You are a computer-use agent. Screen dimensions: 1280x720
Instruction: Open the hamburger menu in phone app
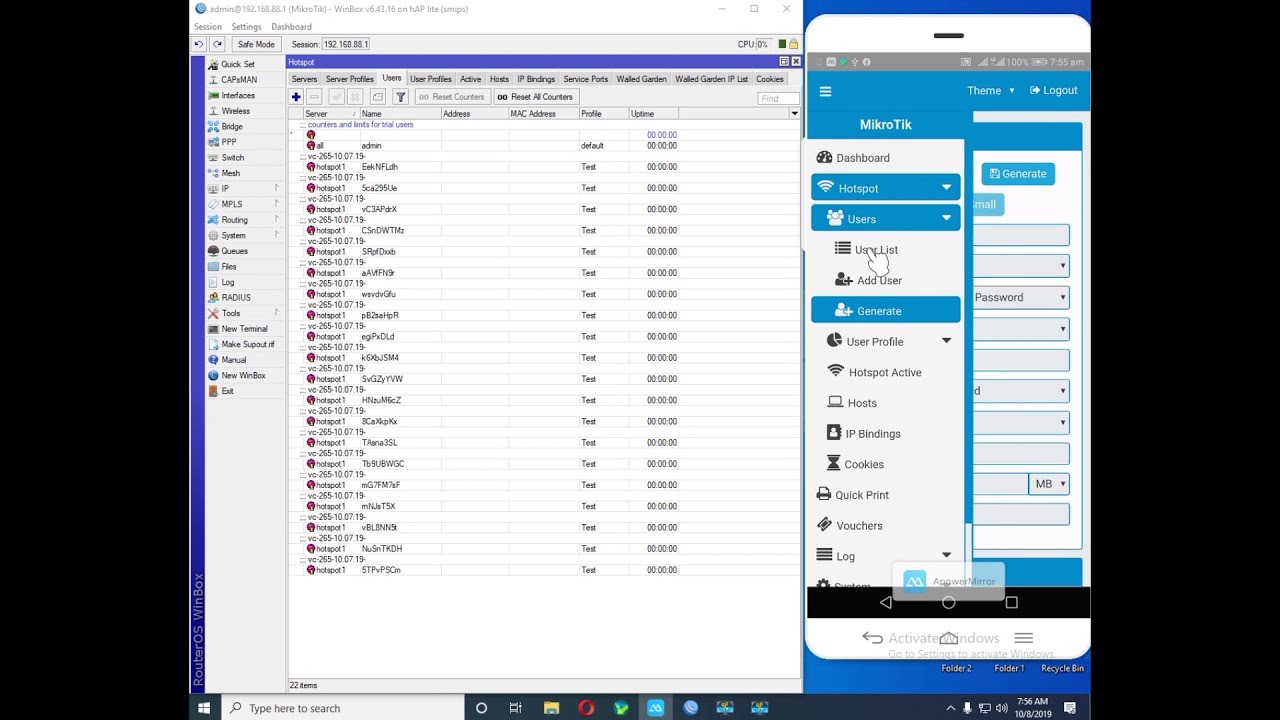coord(825,91)
